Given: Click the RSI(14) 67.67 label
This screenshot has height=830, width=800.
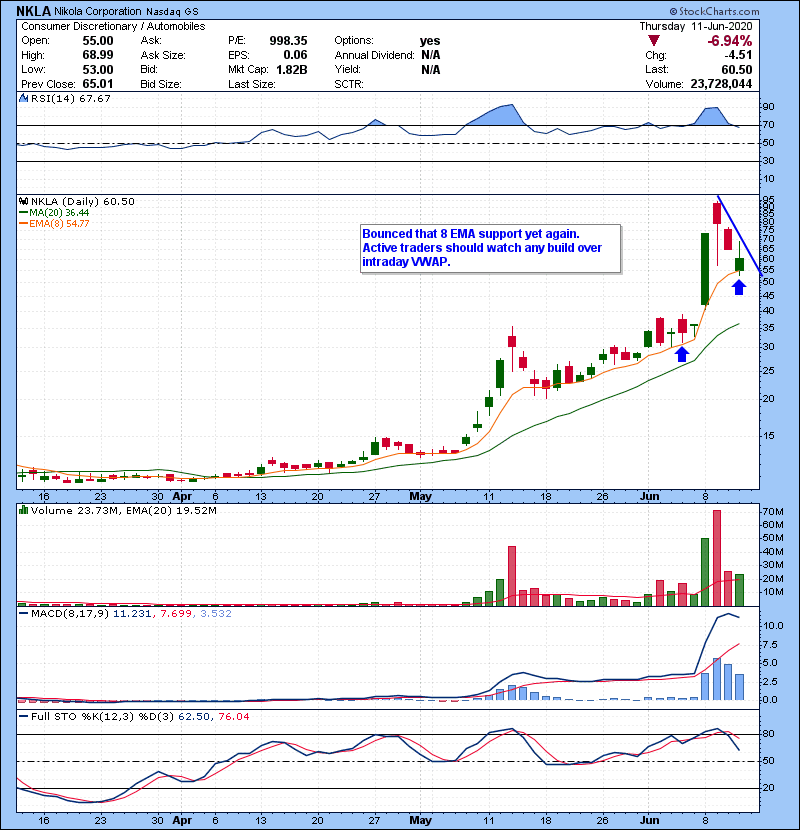Looking at the screenshot, I should coord(70,98).
